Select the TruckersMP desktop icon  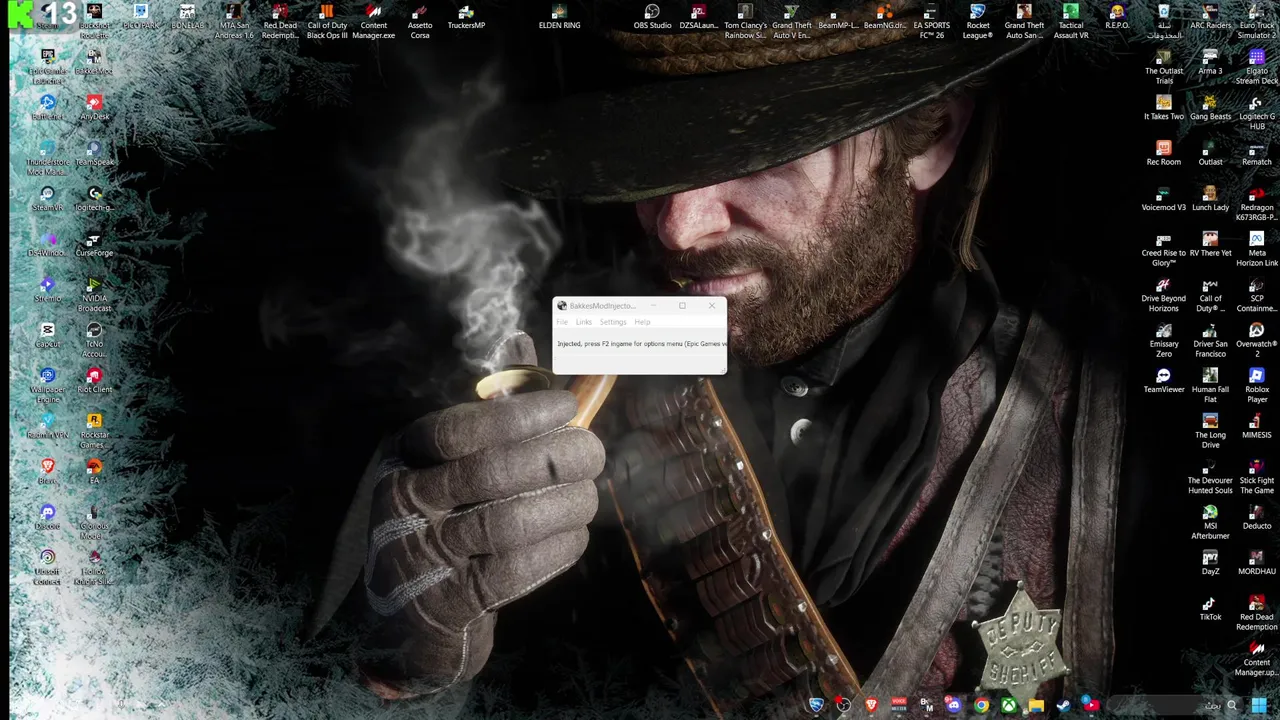point(466,17)
